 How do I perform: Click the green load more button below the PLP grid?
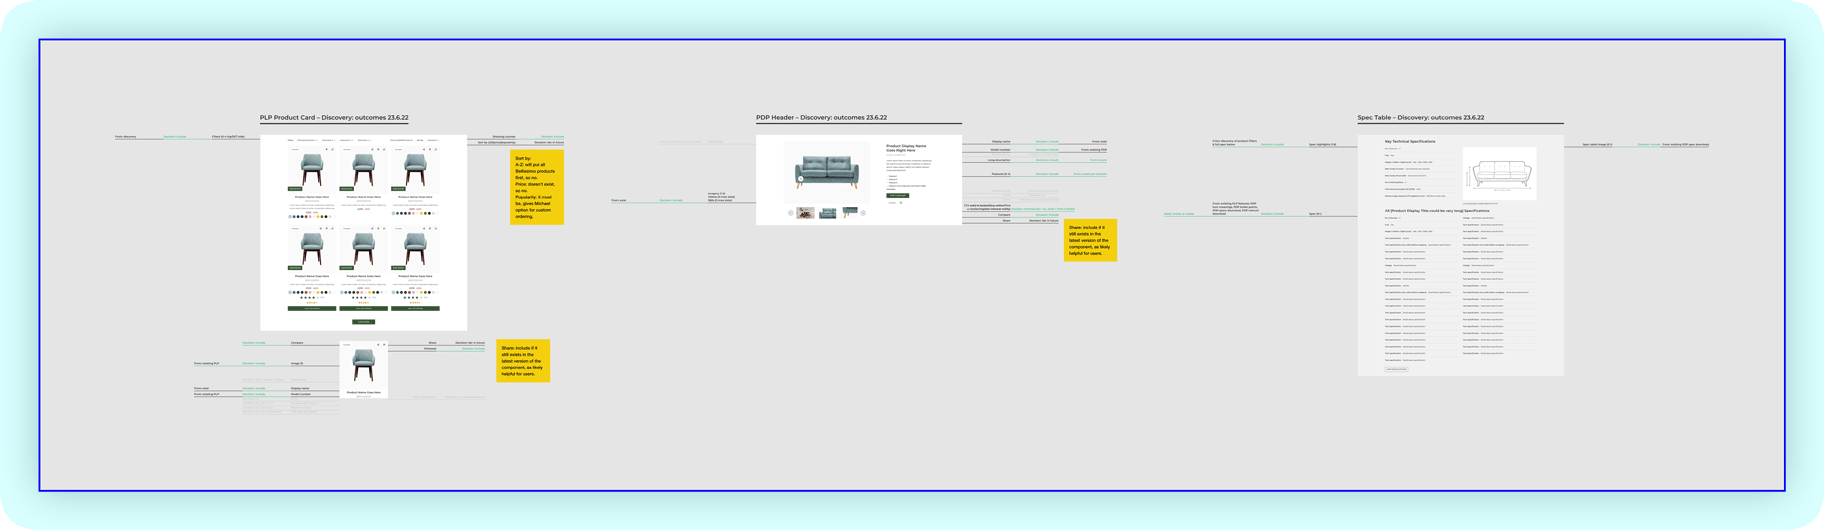coord(364,322)
